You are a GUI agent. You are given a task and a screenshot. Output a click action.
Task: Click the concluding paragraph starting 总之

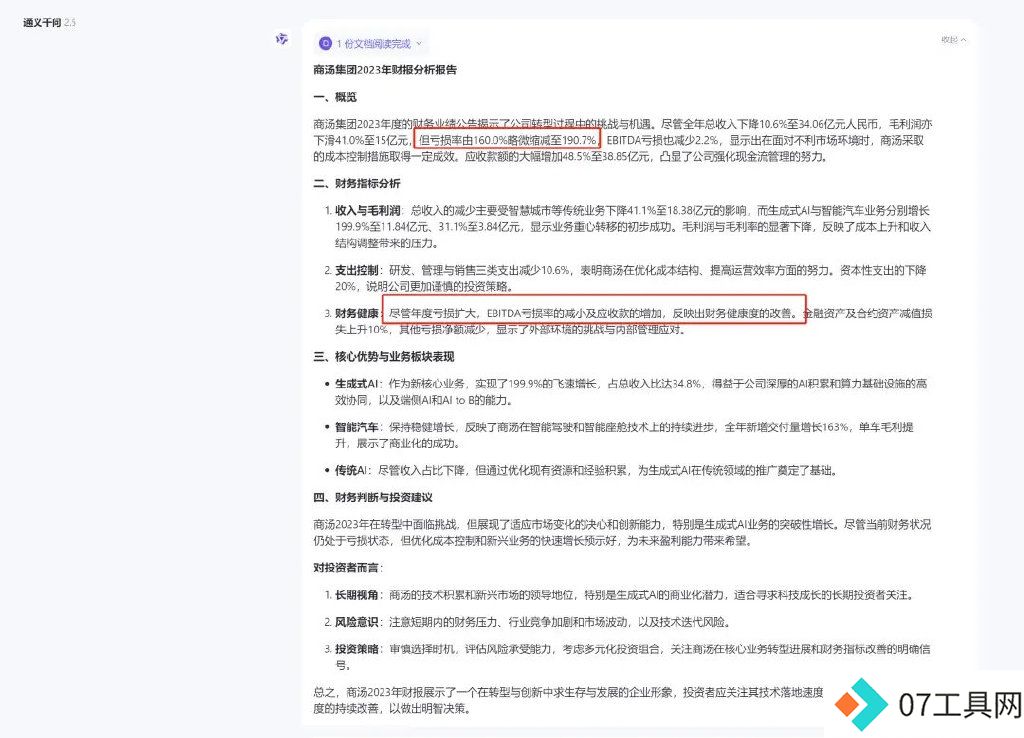(568, 700)
